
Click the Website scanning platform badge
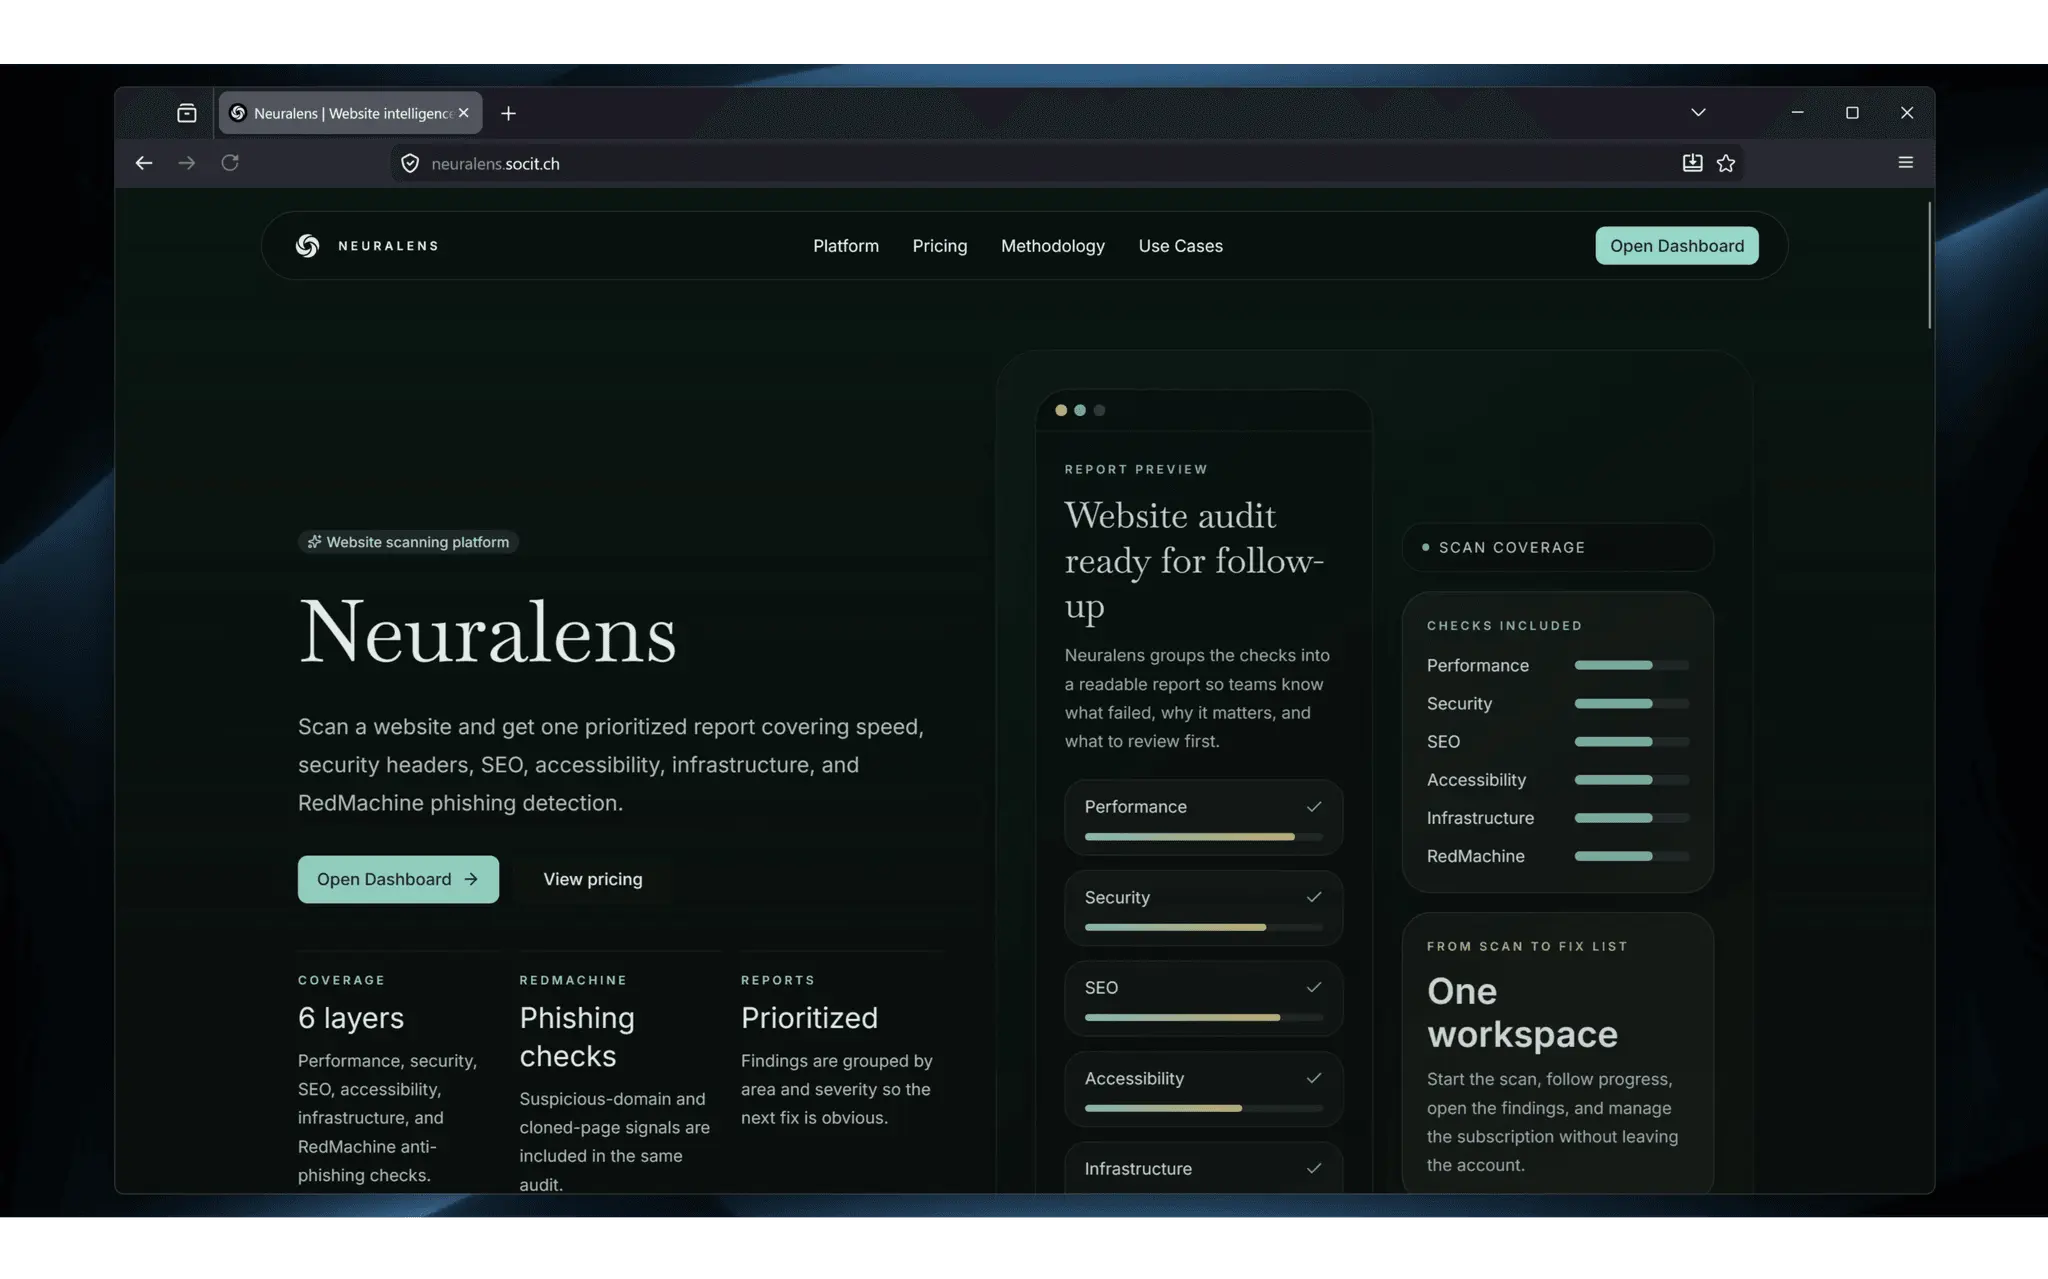point(408,542)
